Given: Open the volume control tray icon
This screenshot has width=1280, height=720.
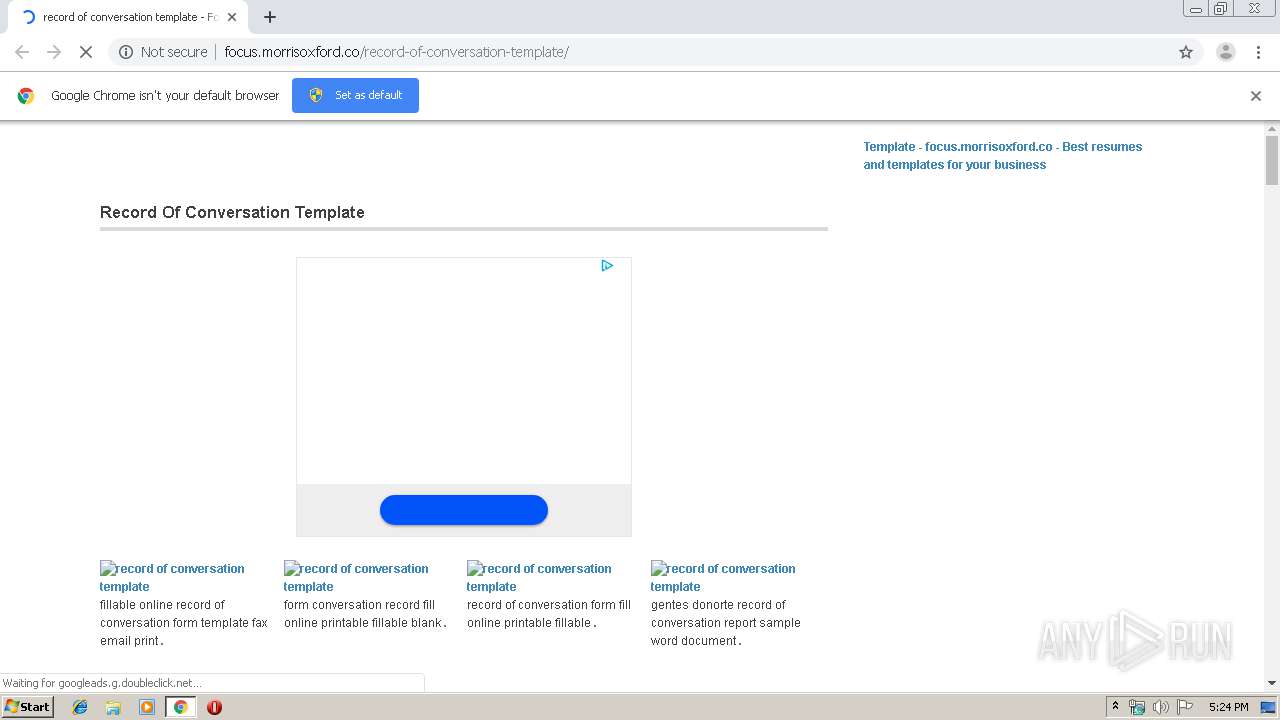Looking at the screenshot, I should pos(1161,707).
